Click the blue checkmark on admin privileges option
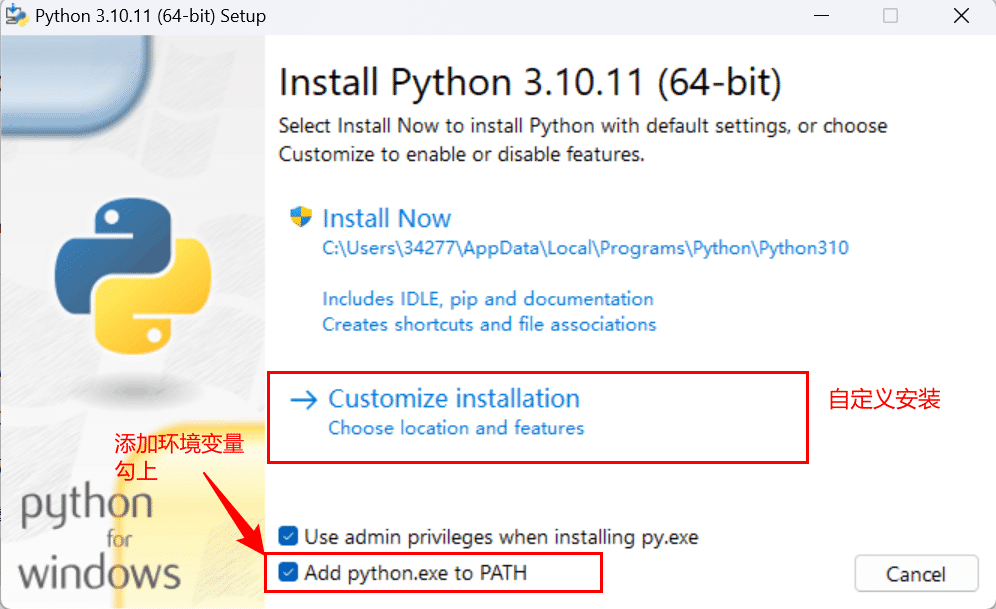The image size is (996, 609). (x=290, y=536)
